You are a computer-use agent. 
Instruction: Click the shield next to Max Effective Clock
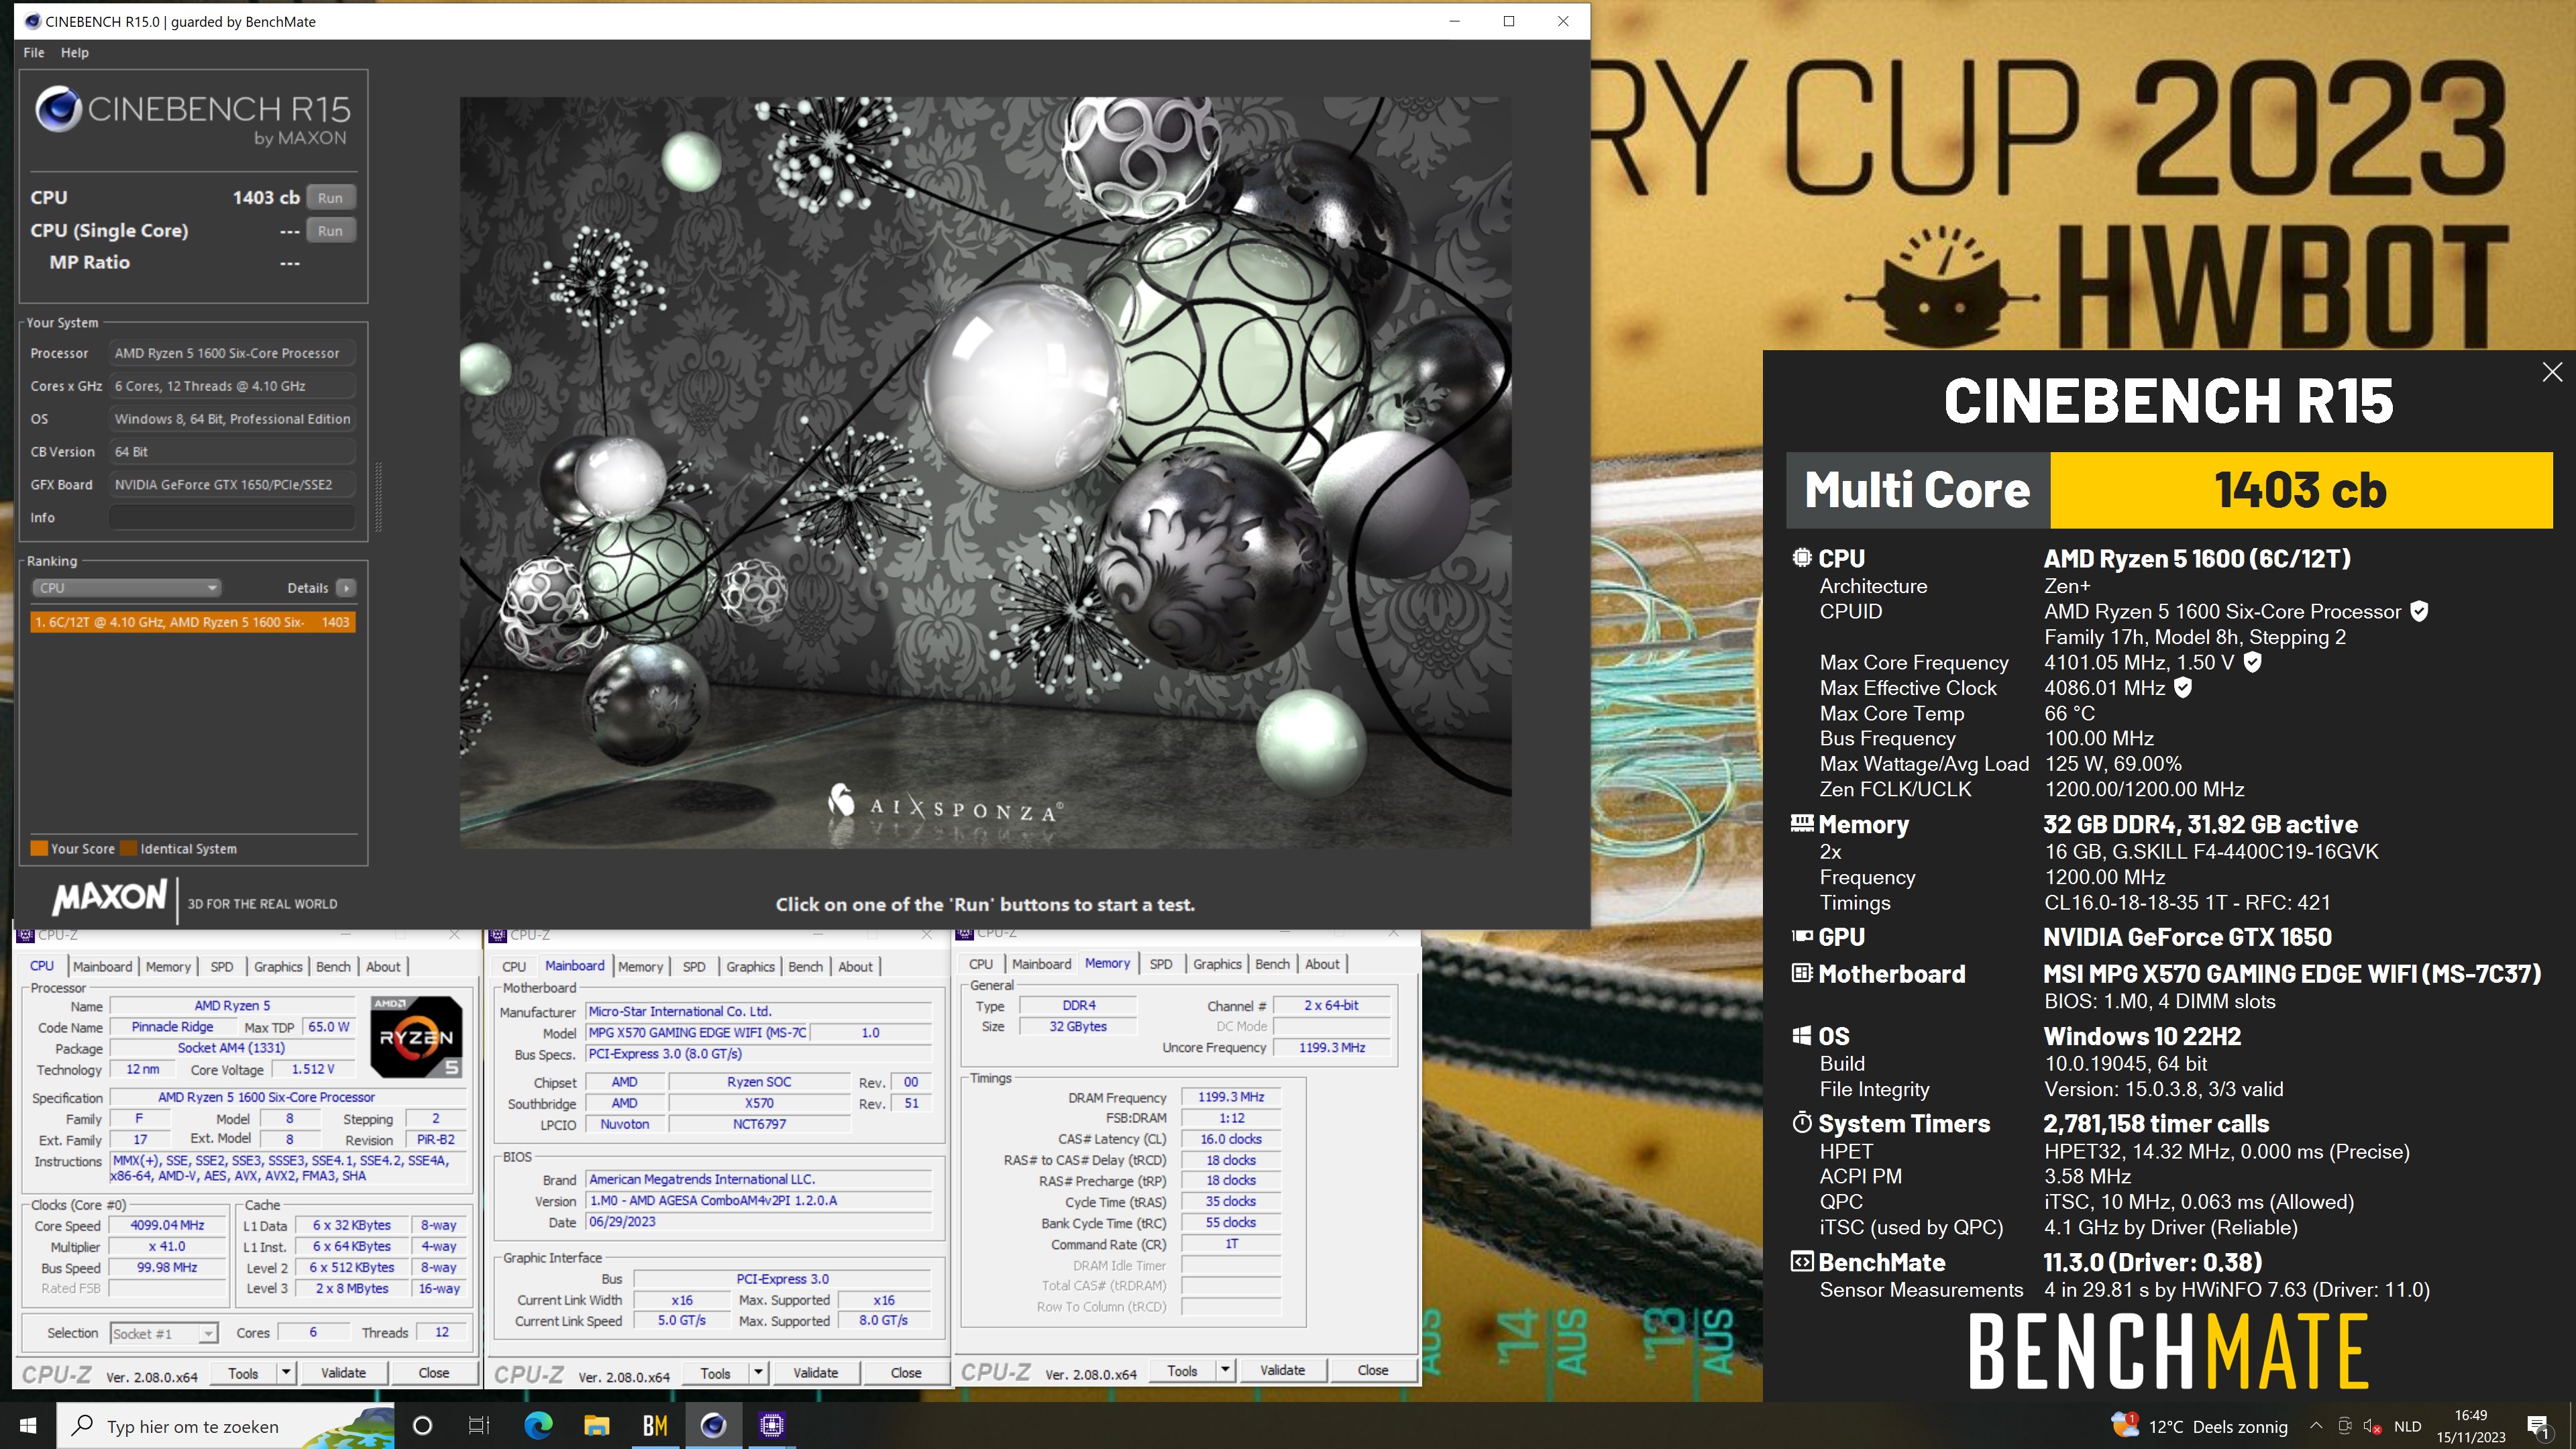(x=2183, y=687)
